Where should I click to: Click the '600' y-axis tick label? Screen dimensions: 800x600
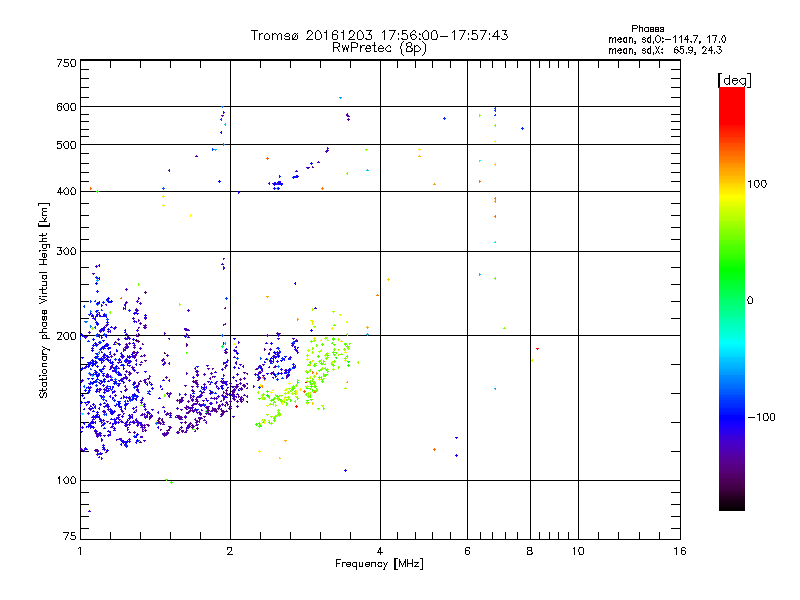click(66, 107)
